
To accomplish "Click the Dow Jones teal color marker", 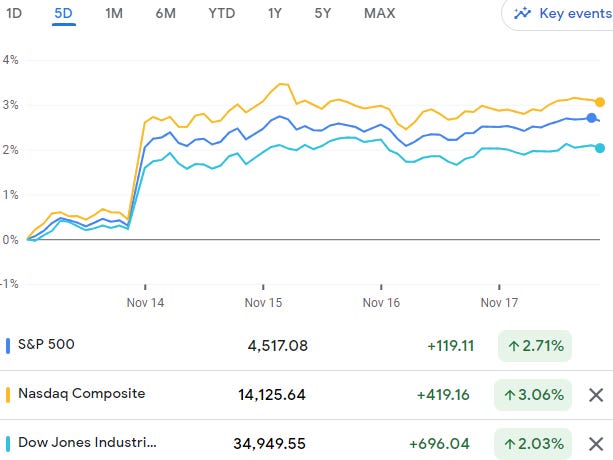I will pyautogui.click(x=8, y=444).
